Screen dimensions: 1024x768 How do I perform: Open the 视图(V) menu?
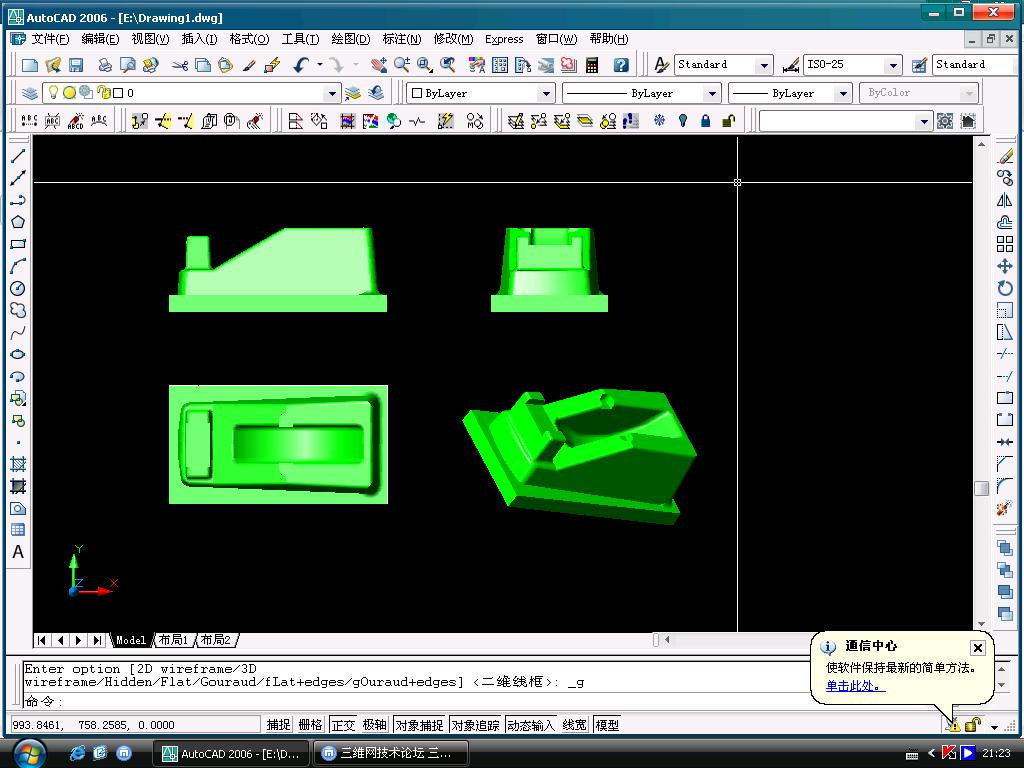click(150, 39)
